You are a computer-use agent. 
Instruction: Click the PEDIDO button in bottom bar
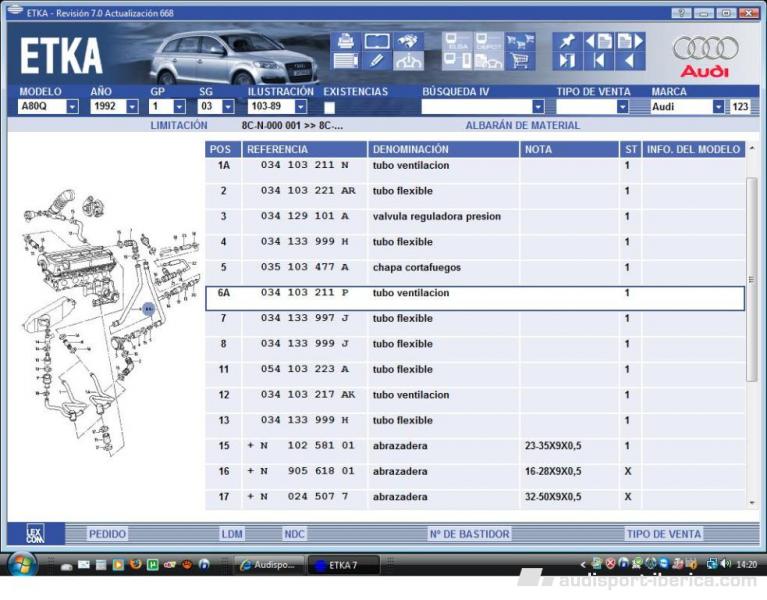108,535
